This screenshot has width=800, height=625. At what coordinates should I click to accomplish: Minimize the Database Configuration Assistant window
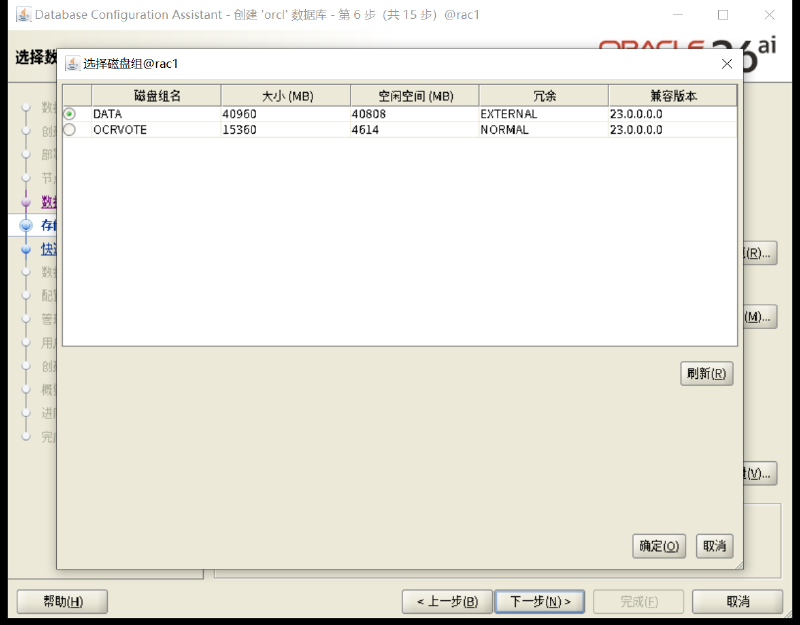point(678,15)
